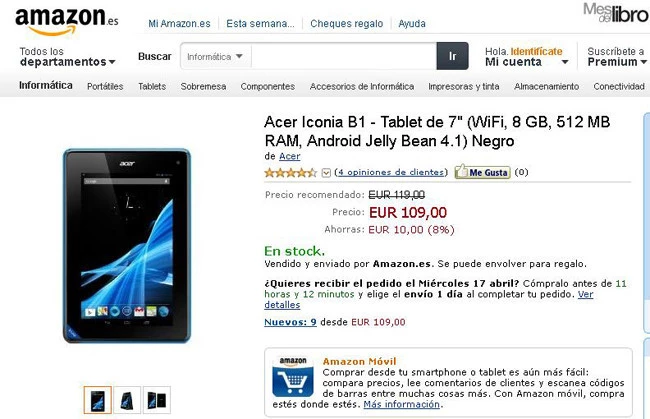Click the Mes del libro banner logo
The width and height of the screenshot is (650, 419).
click(x=616, y=13)
